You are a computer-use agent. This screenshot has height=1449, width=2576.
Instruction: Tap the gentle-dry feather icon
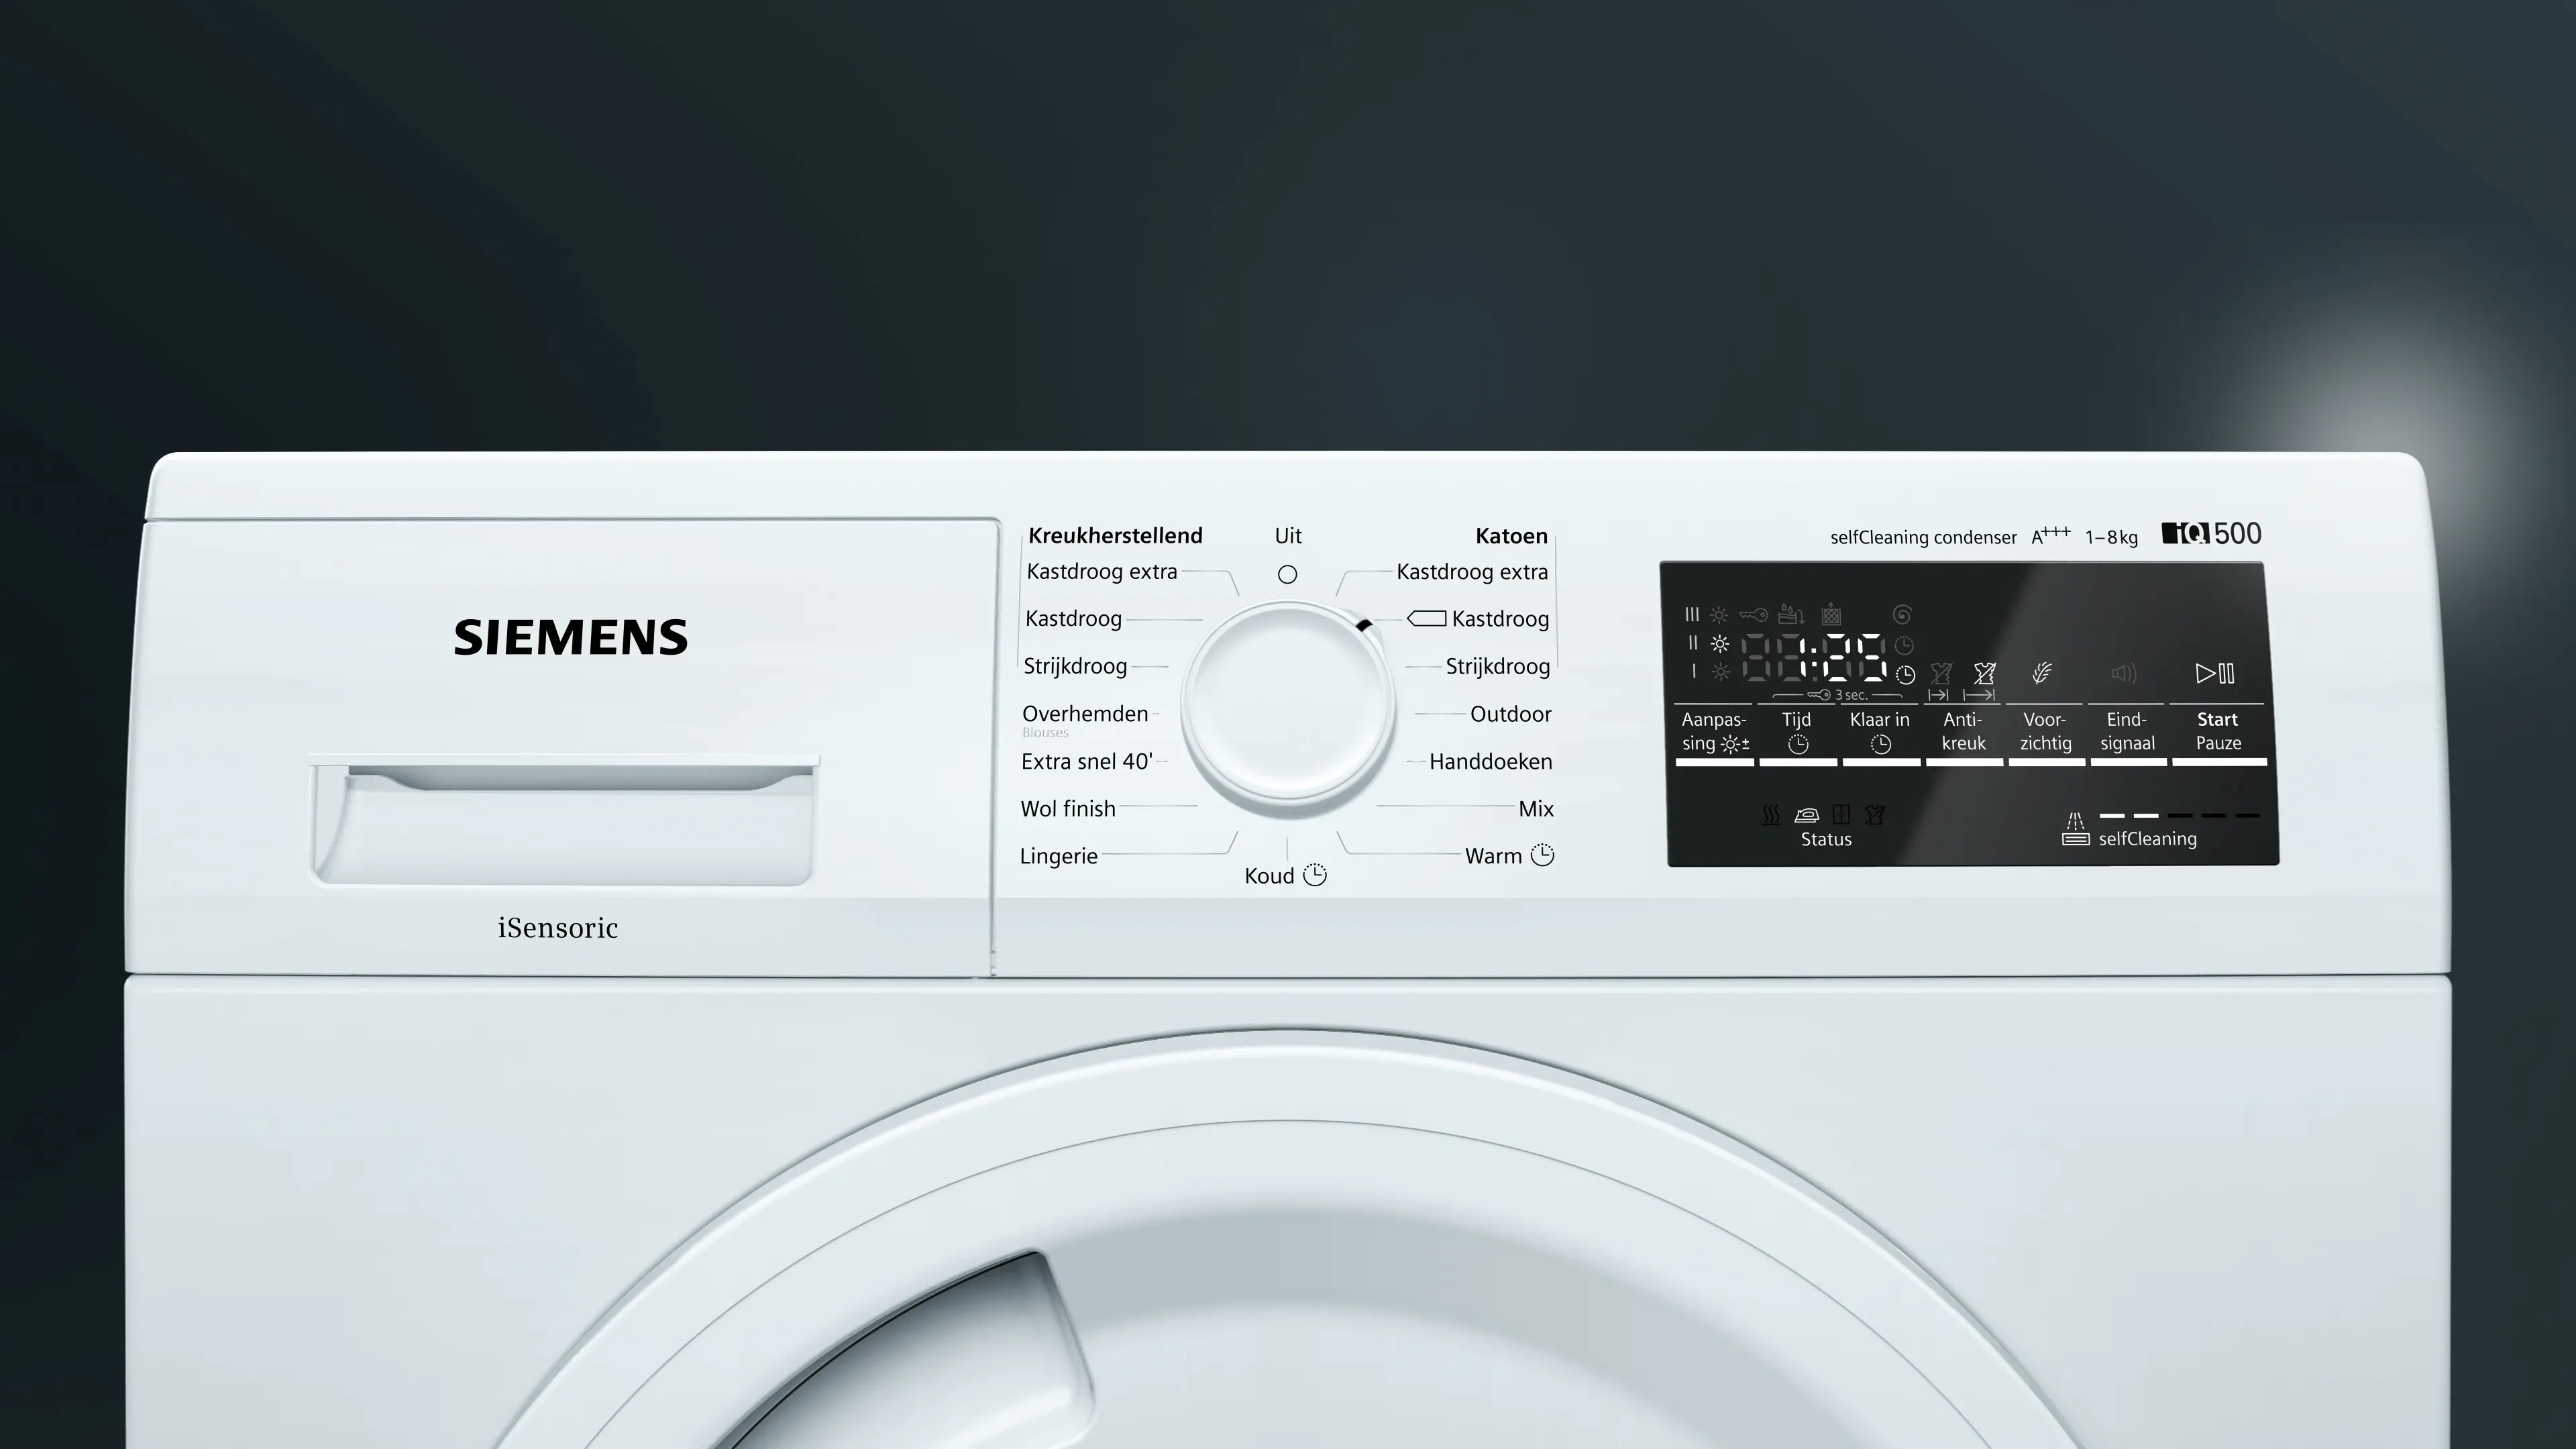2042,673
